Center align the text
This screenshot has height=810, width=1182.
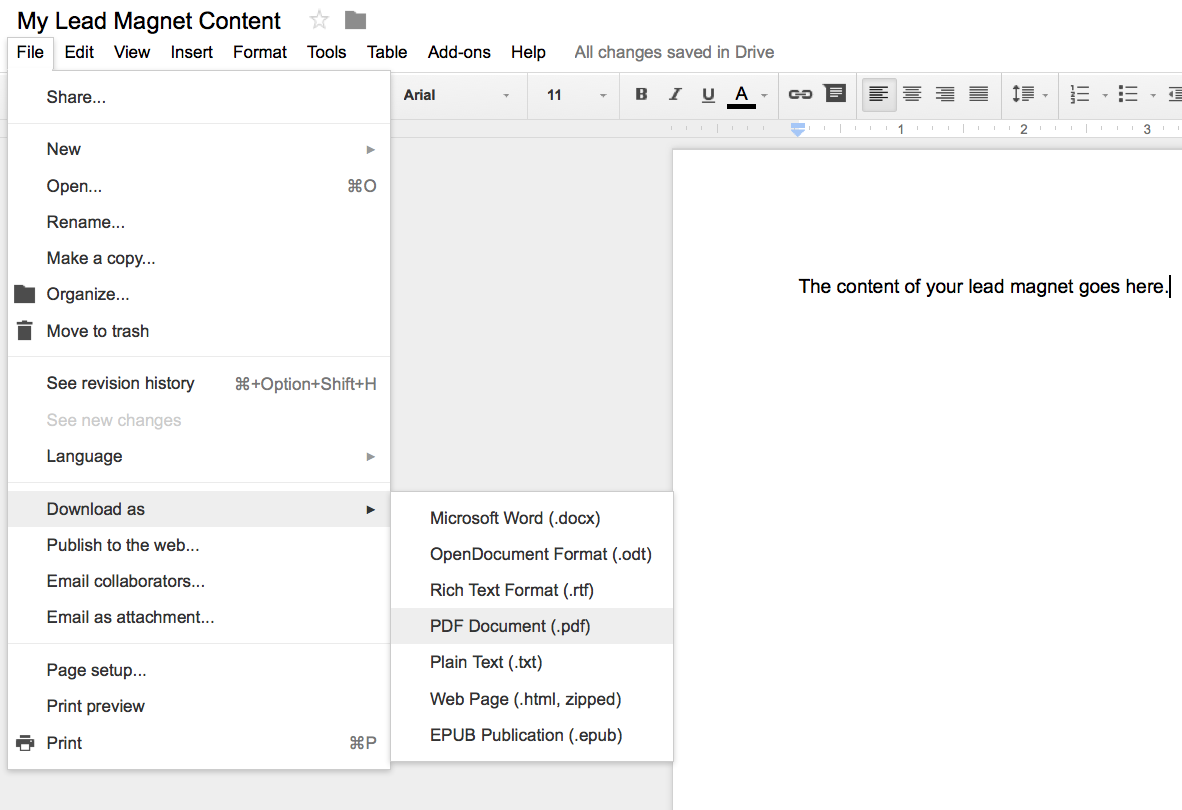coord(912,94)
